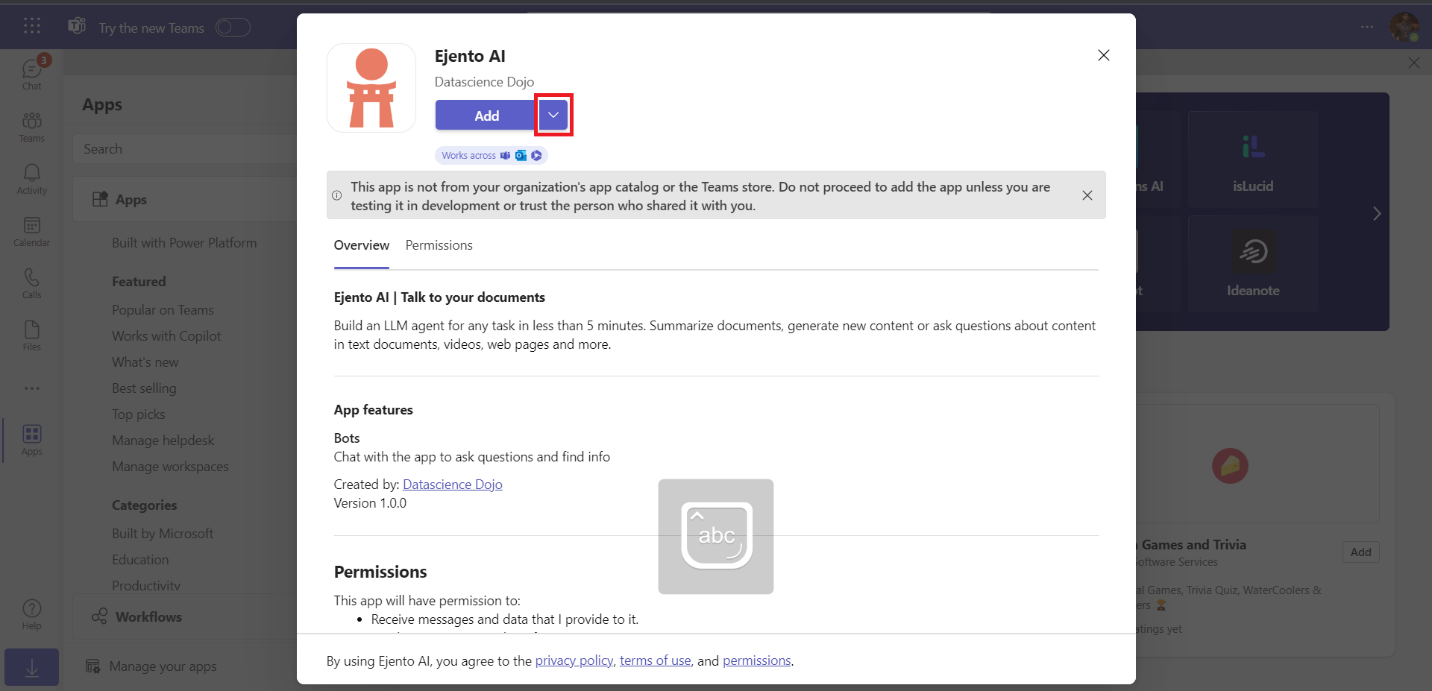Click the Help question mark icon

[31, 612]
